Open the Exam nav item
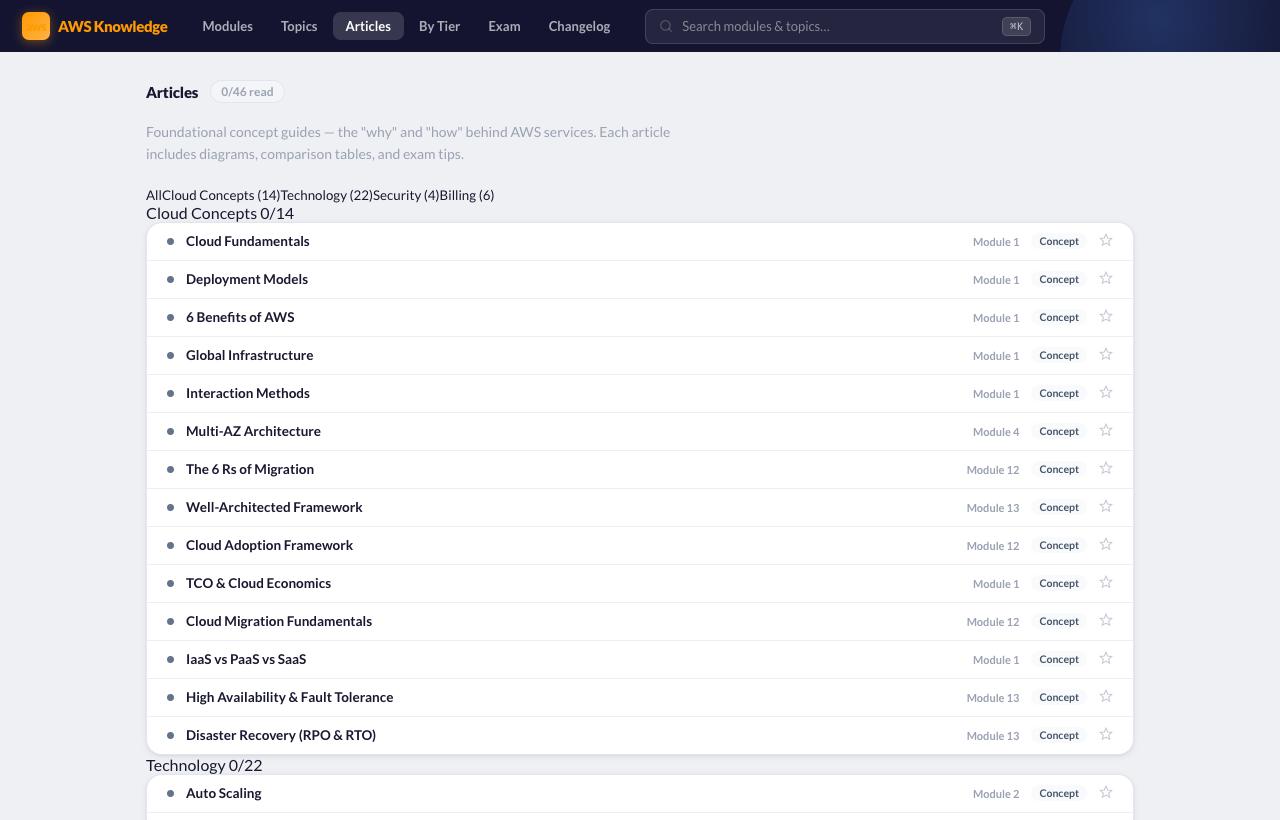The height and width of the screenshot is (820, 1280). point(504,26)
